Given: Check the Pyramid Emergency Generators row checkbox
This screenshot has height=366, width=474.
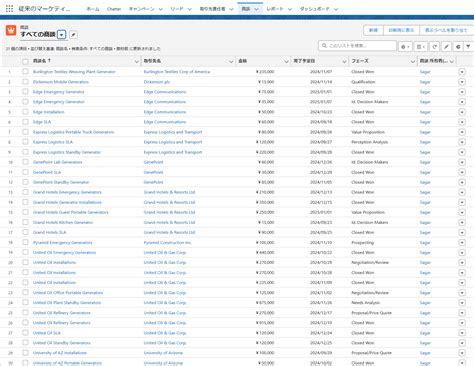Looking at the screenshot, I should (x=25, y=242).
